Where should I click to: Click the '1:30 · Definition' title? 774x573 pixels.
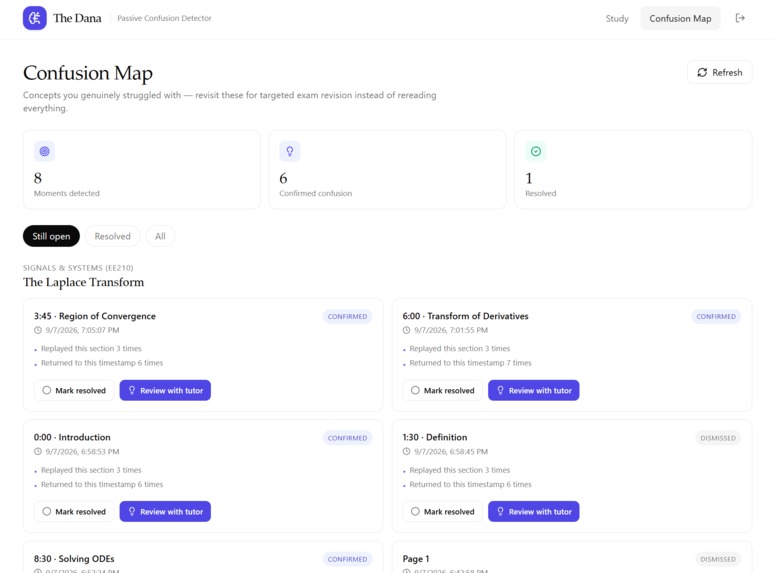click(434, 437)
